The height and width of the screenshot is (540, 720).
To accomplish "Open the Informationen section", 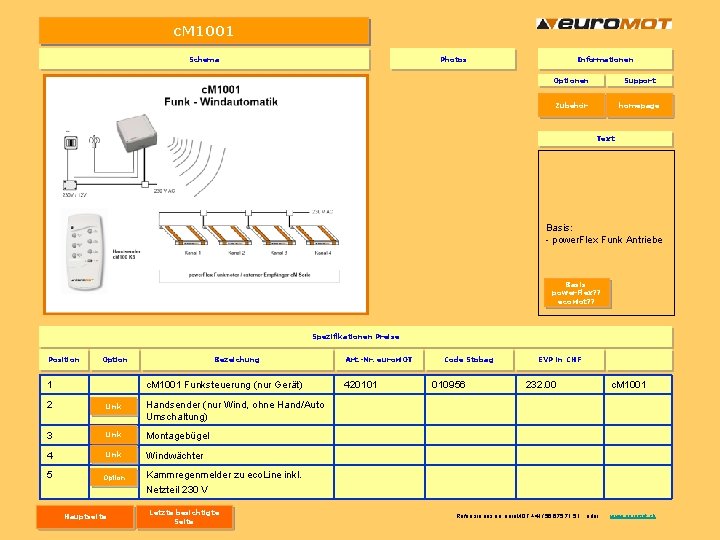I will 605,59.
